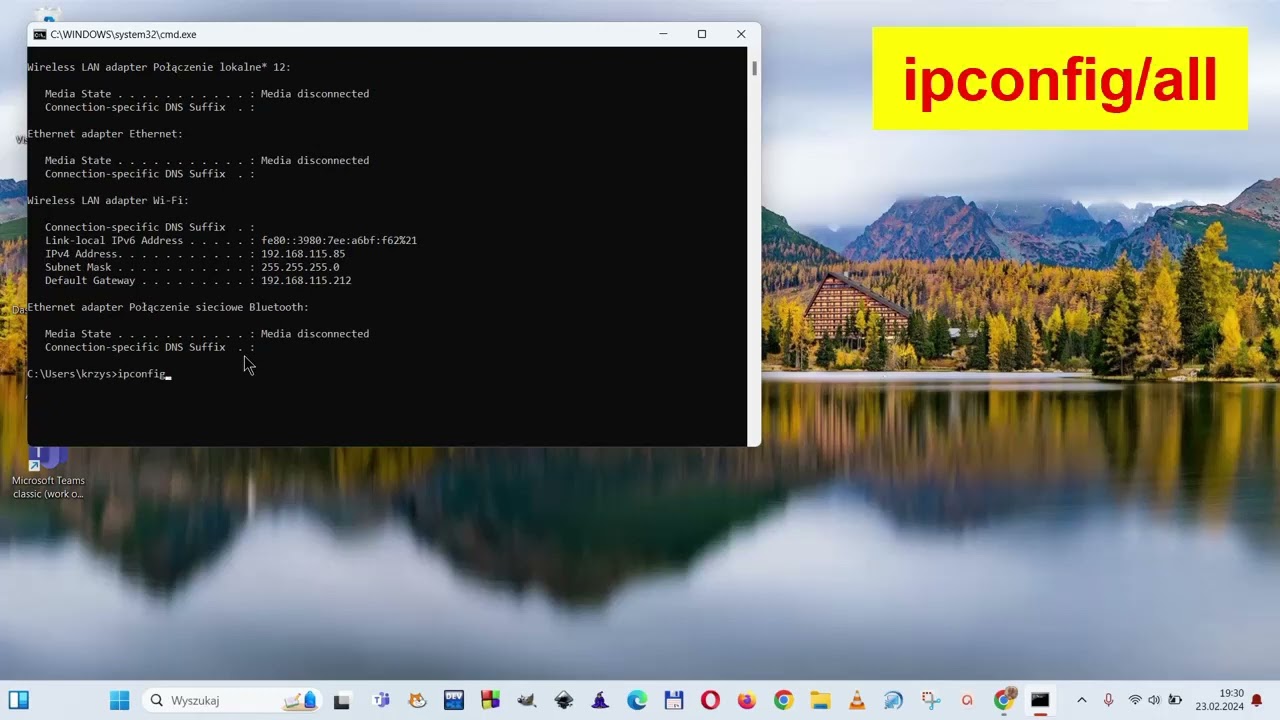Launch GIMP from the taskbar

527,700
